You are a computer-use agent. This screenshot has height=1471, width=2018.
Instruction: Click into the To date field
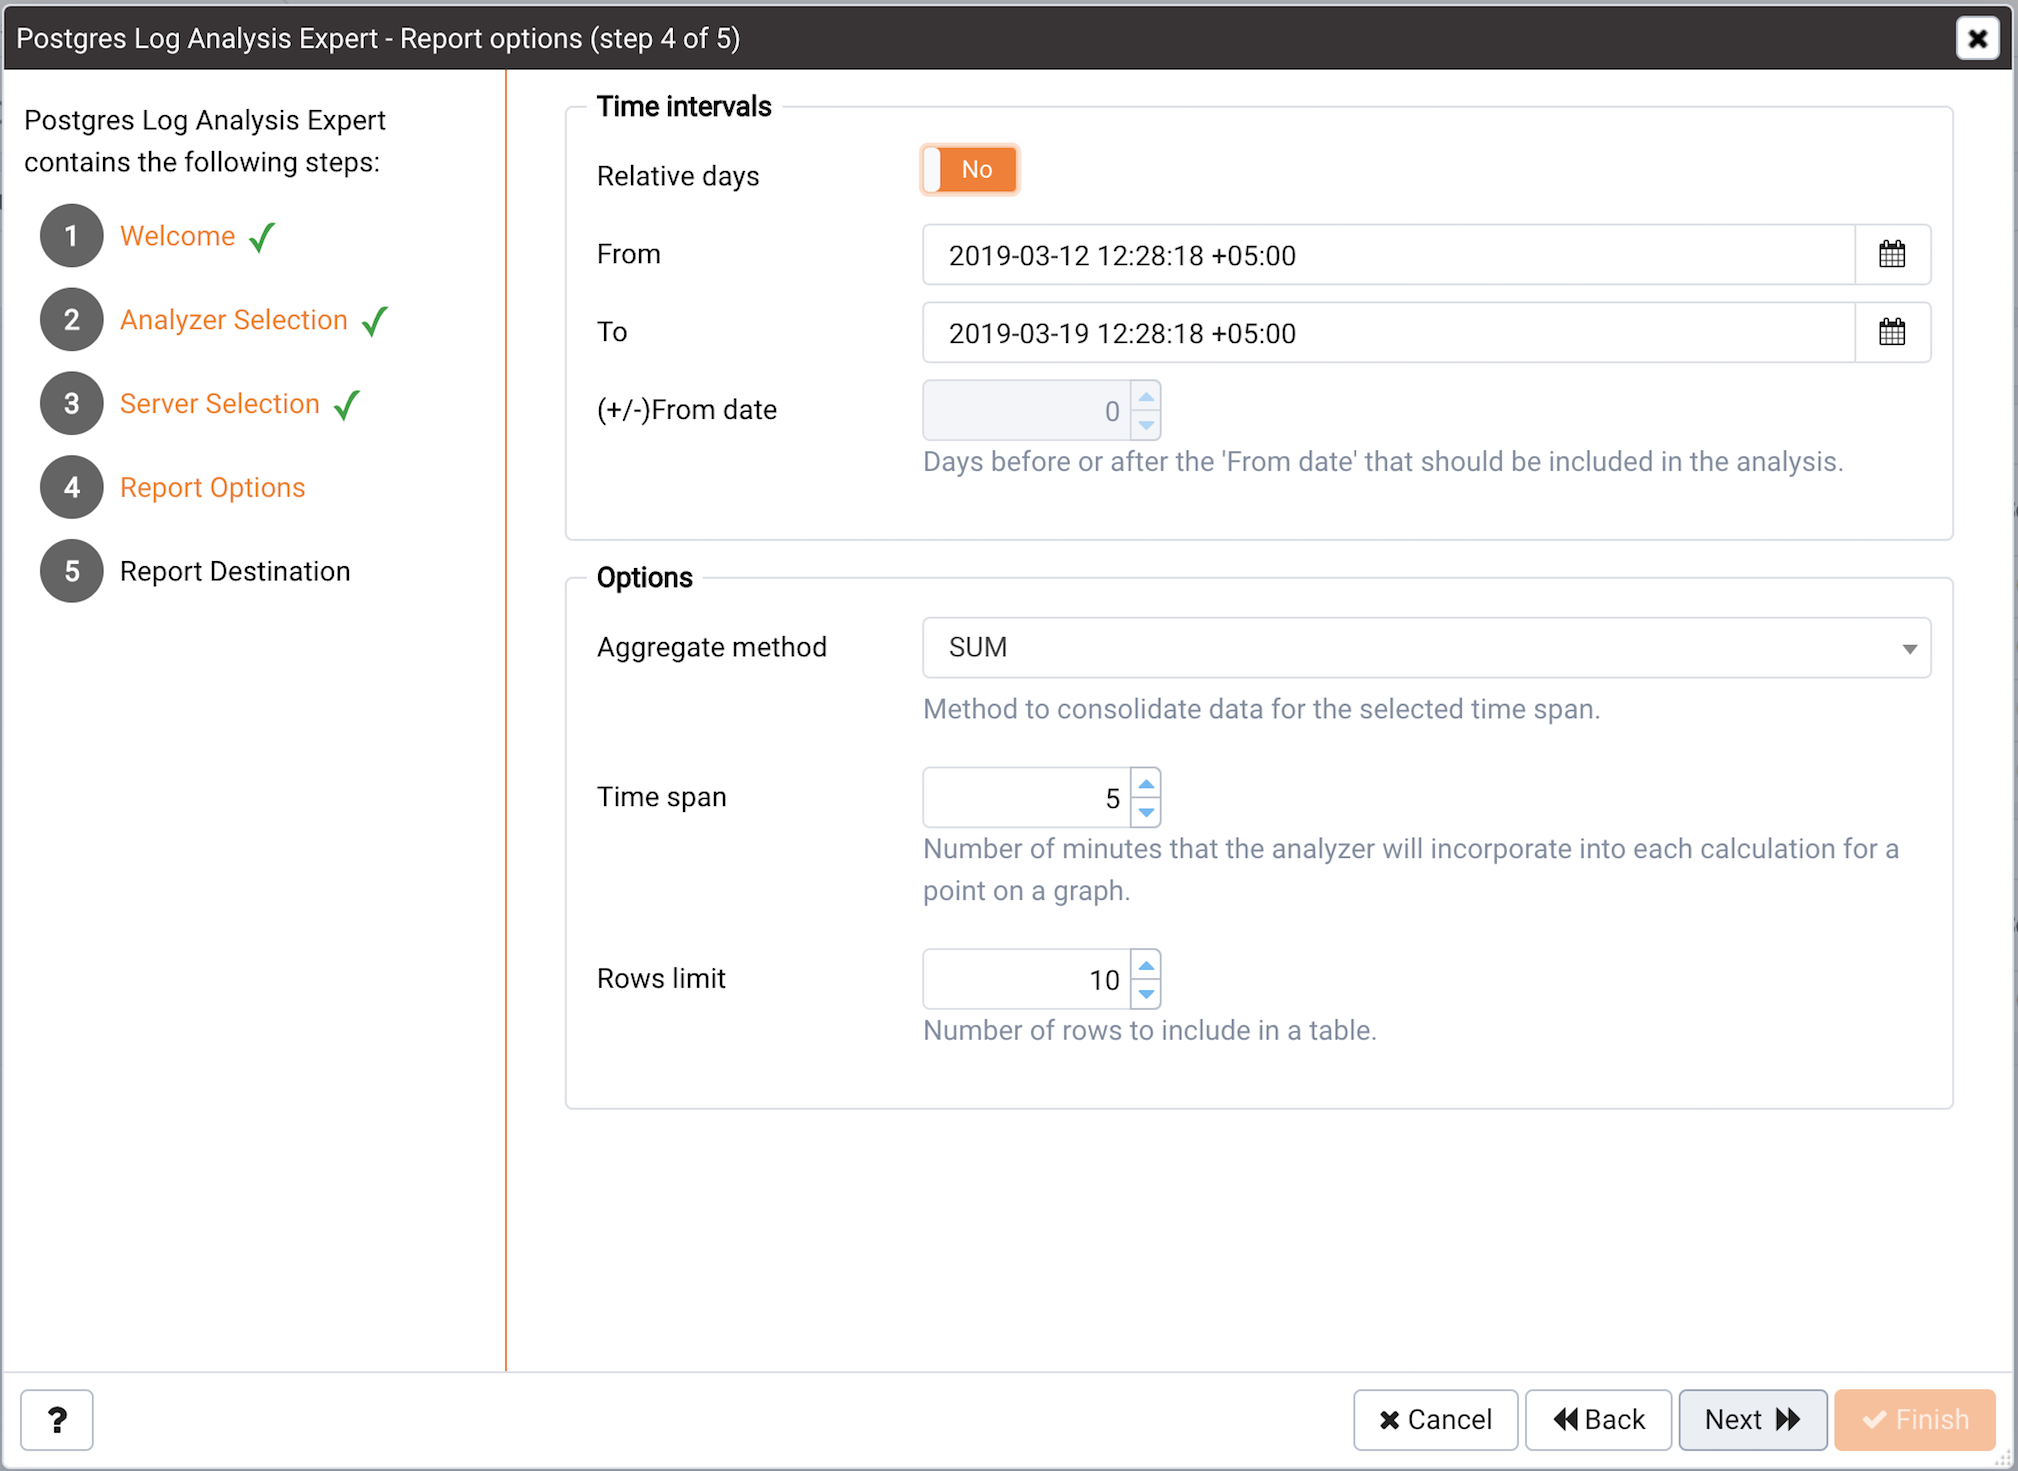(1388, 333)
